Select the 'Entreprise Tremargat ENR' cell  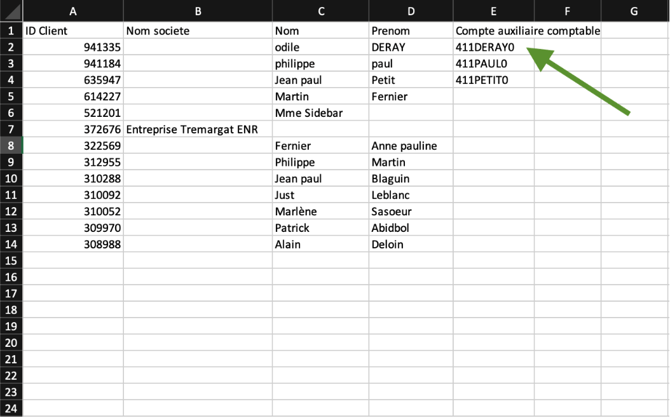(x=198, y=130)
